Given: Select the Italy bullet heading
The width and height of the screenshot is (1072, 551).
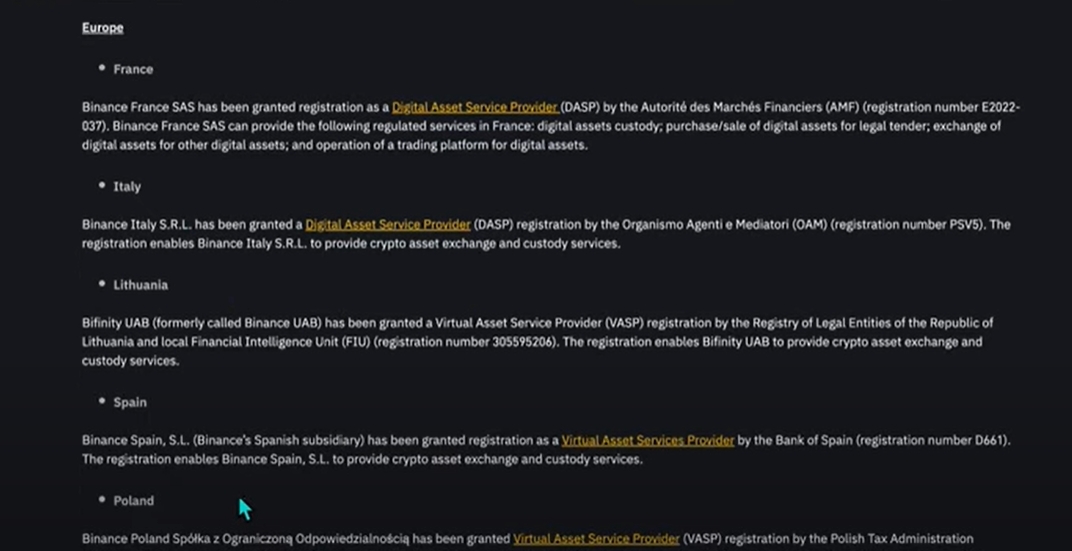Looking at the screenshot, I should point(127,187).
